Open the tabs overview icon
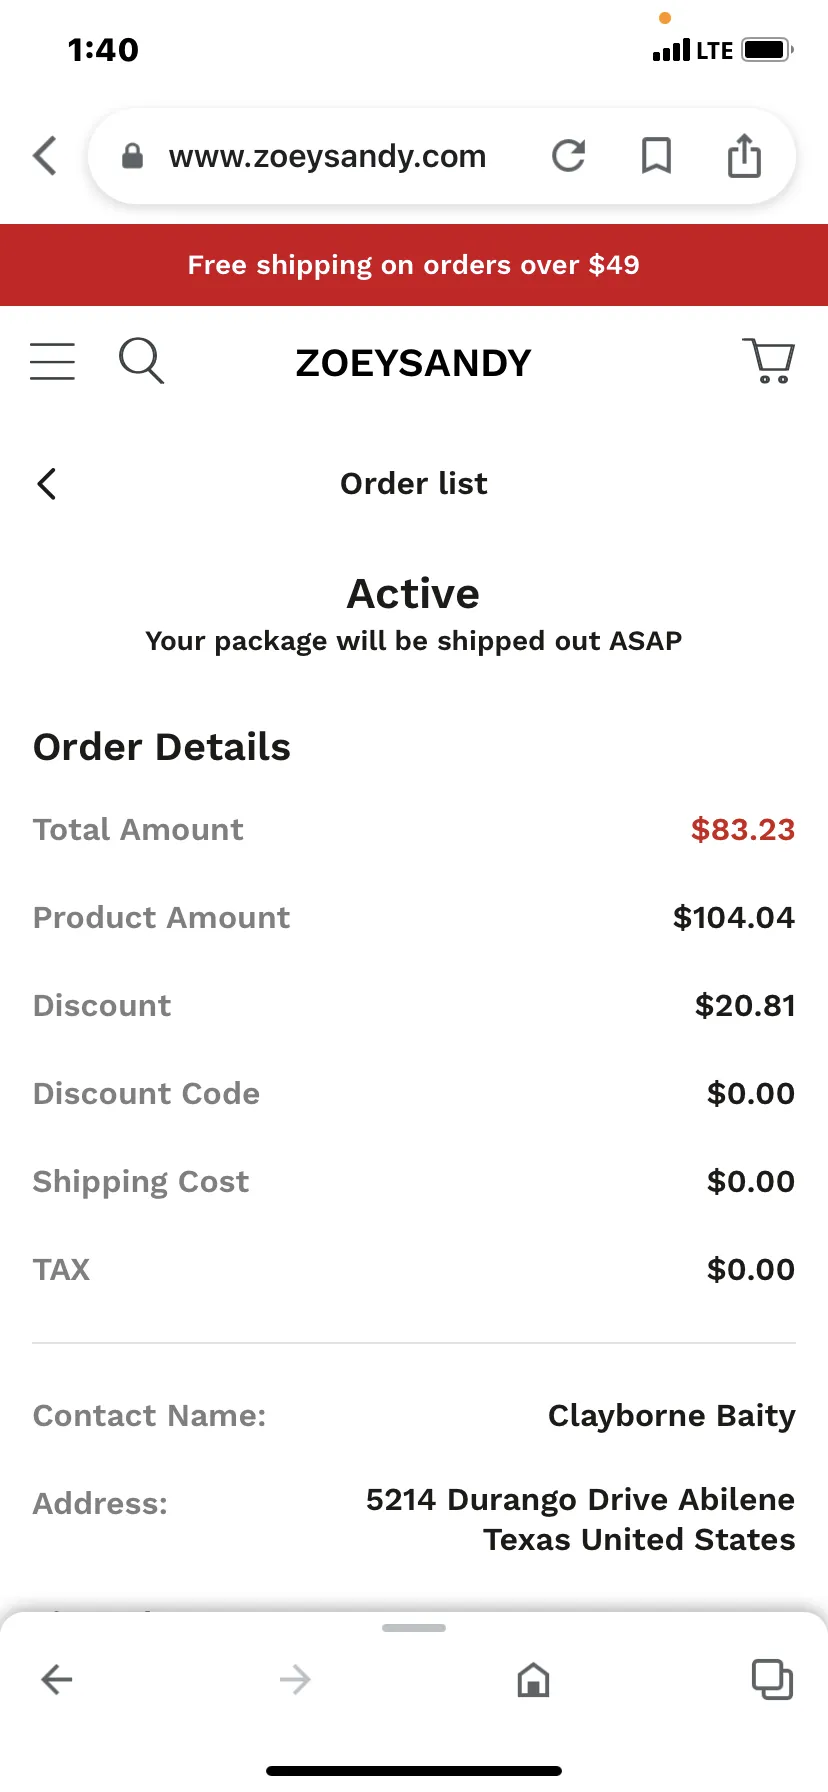Screen dimensions: 828x1792 (772, 1679)
